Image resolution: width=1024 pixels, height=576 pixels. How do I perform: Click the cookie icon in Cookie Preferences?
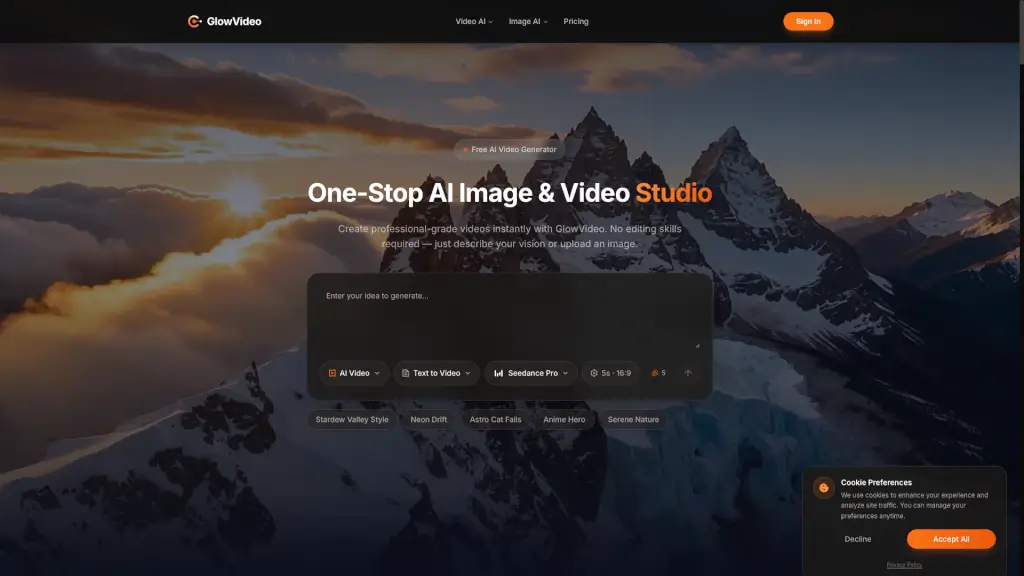point(824,488)
